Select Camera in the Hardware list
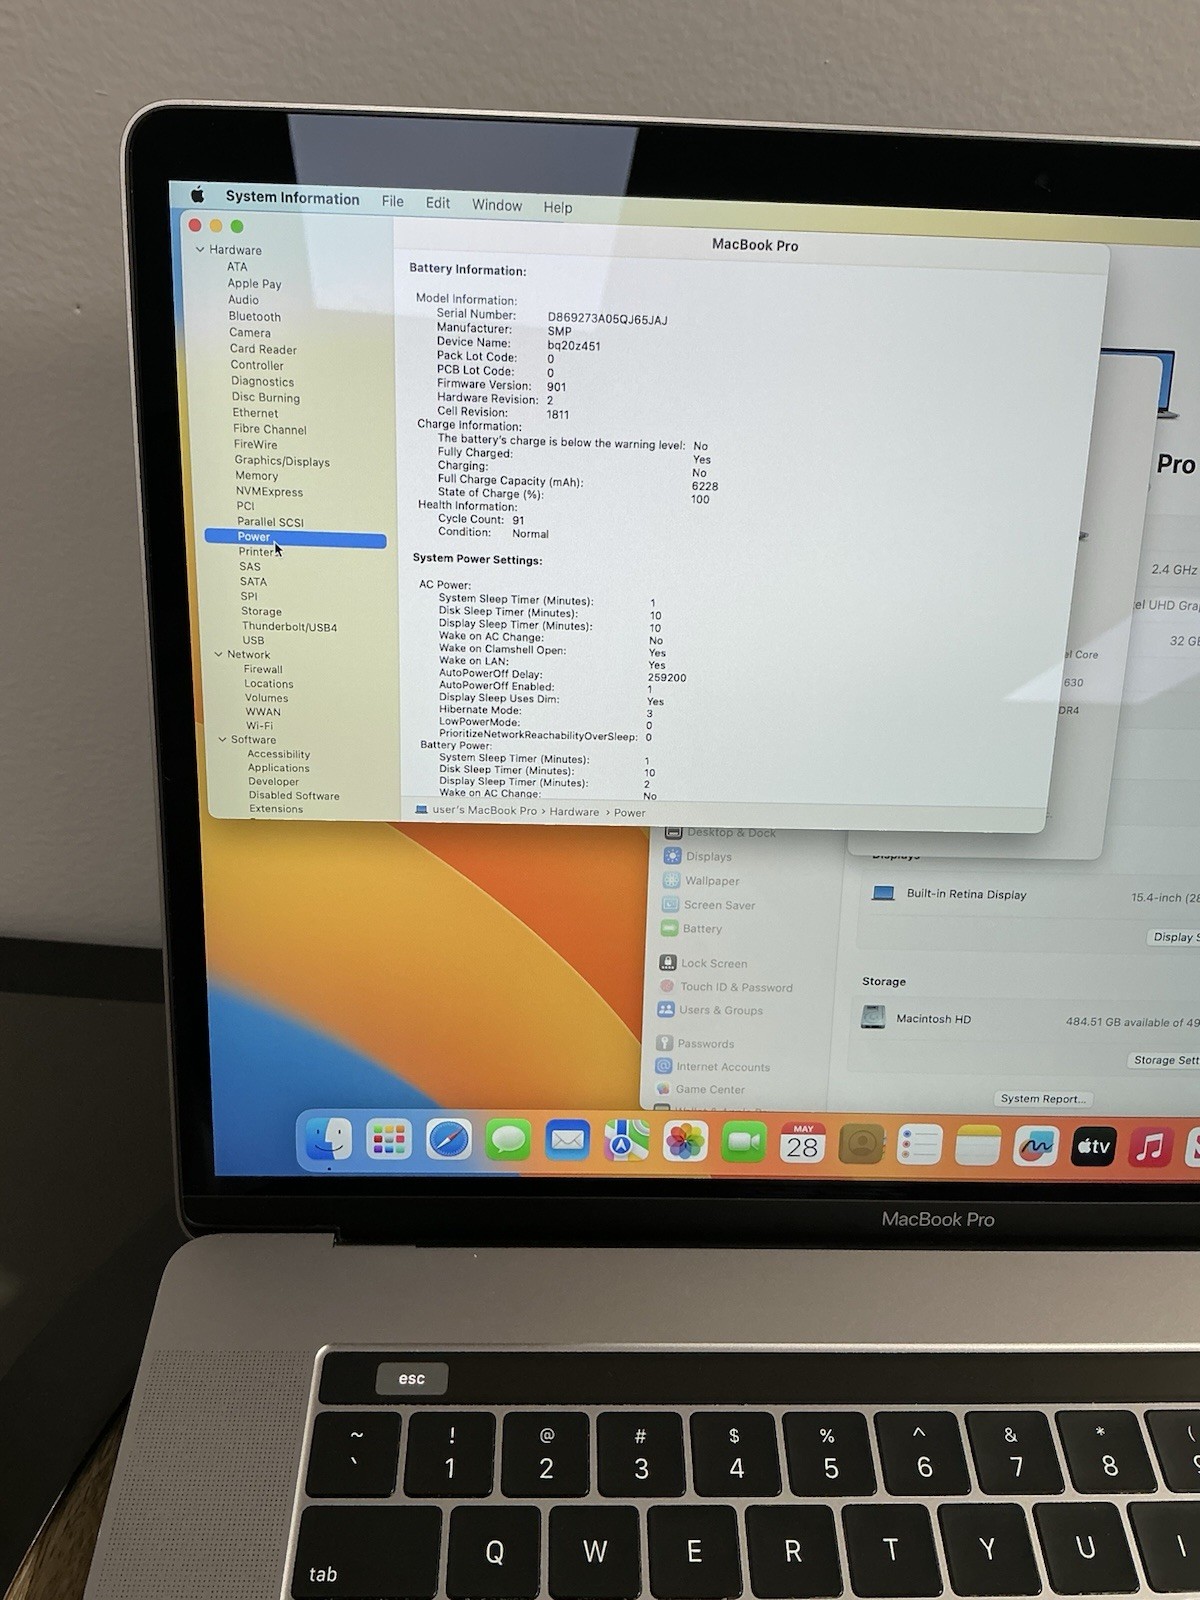 249,332
